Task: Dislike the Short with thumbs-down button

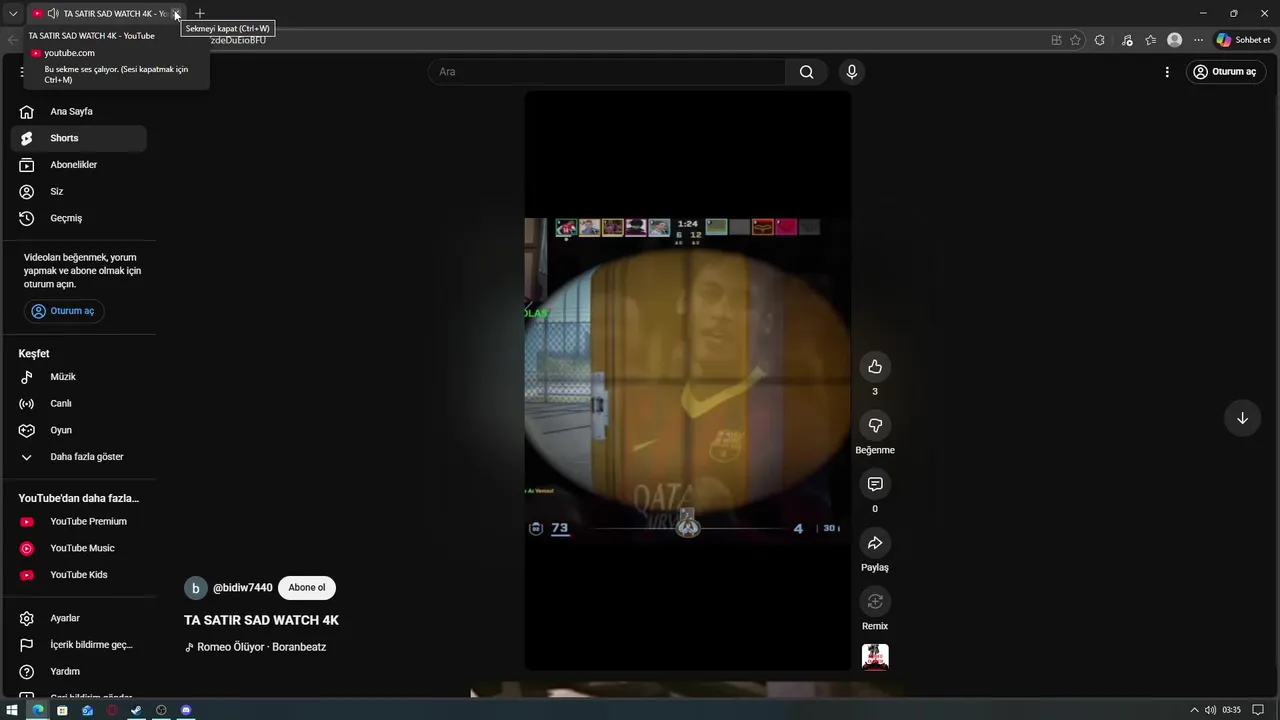Action: pyautogui.click(x=875, y=426)
